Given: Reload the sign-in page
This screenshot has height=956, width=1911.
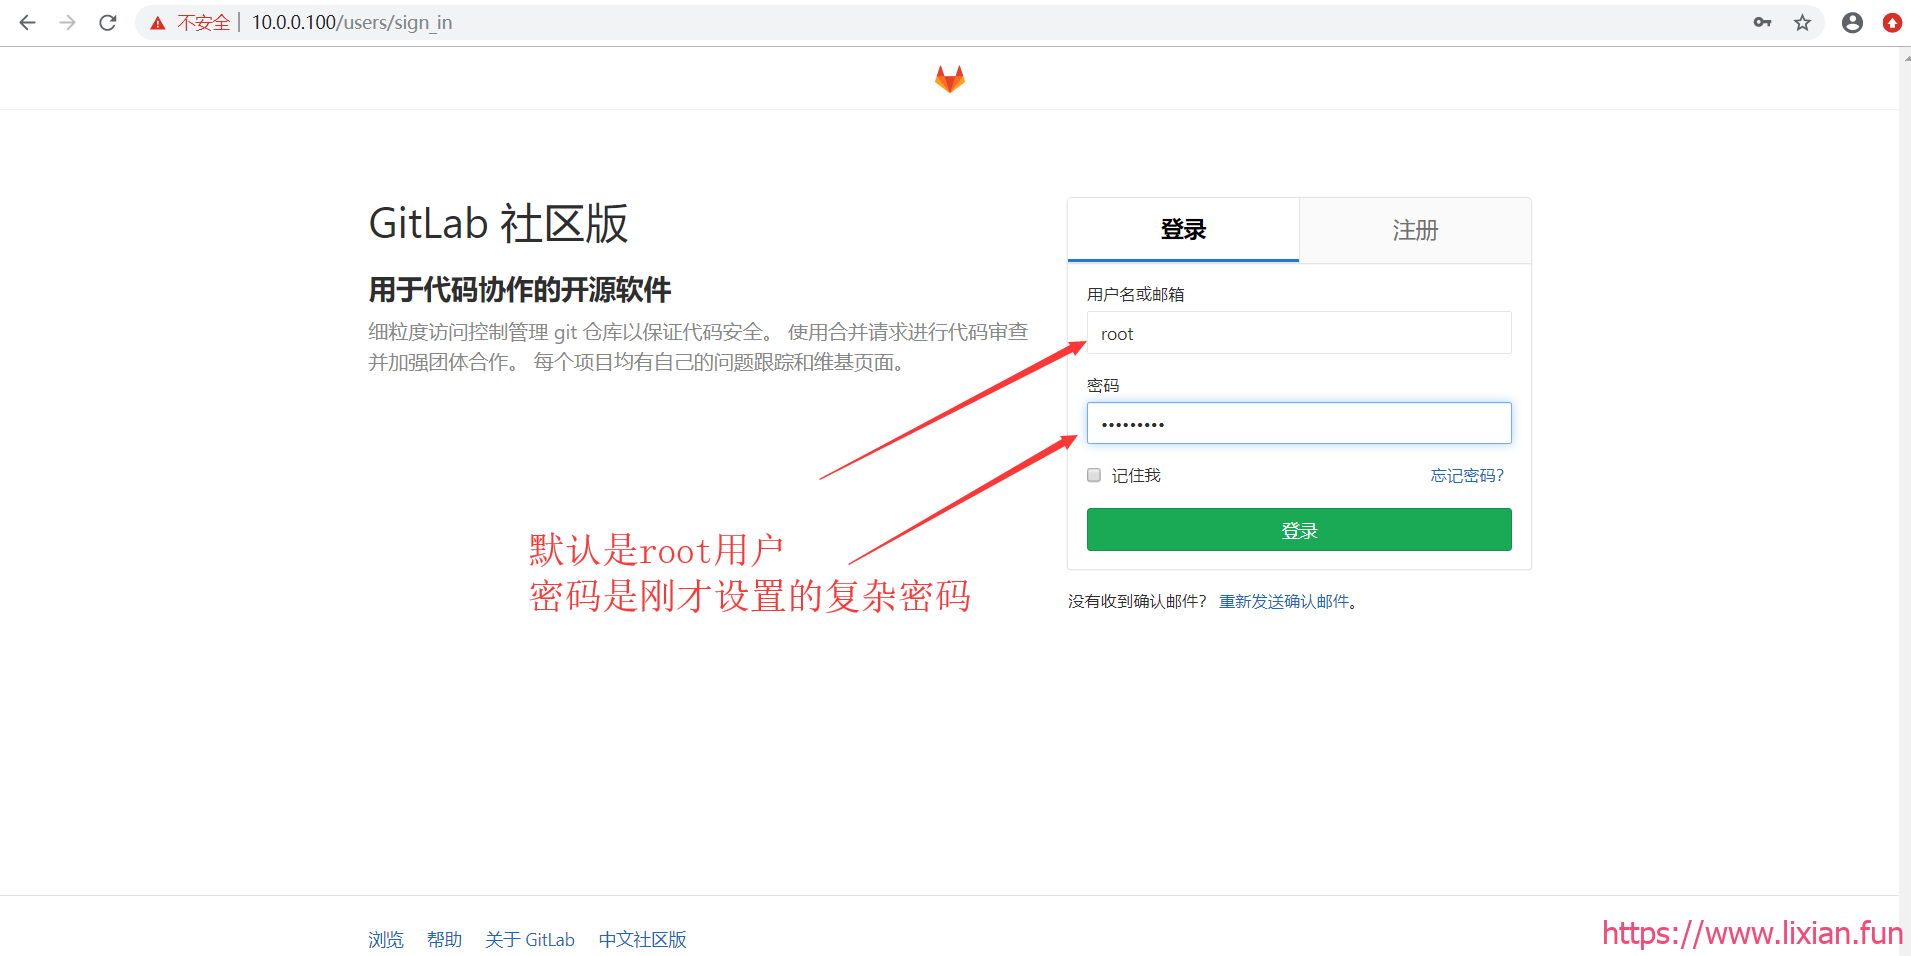Looking at the screenshot, I should click(x=108, y=22).
